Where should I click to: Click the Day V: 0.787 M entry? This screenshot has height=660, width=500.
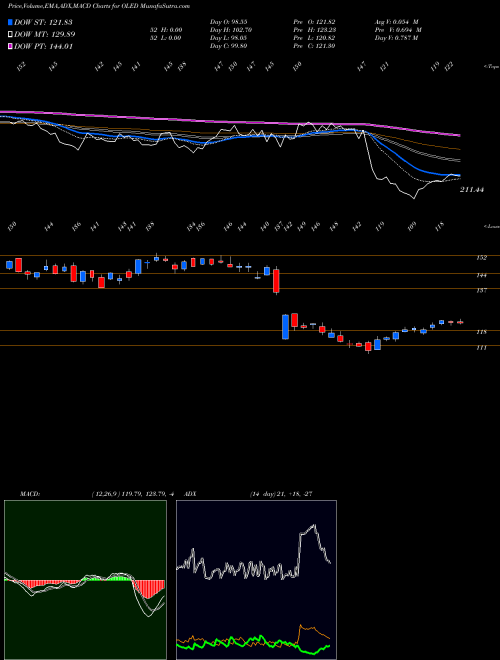click(x=396, y=38)
